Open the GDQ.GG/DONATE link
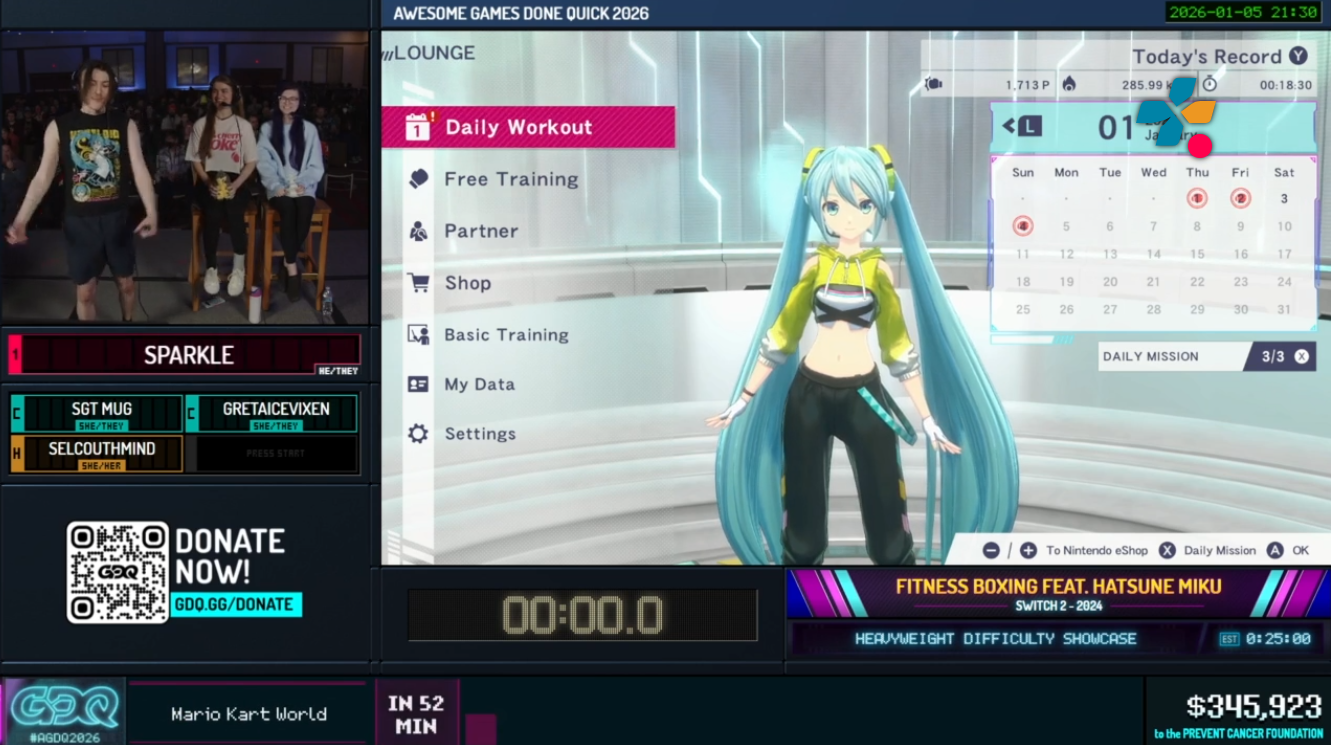 pyautogui.click(x=237, y=605)
